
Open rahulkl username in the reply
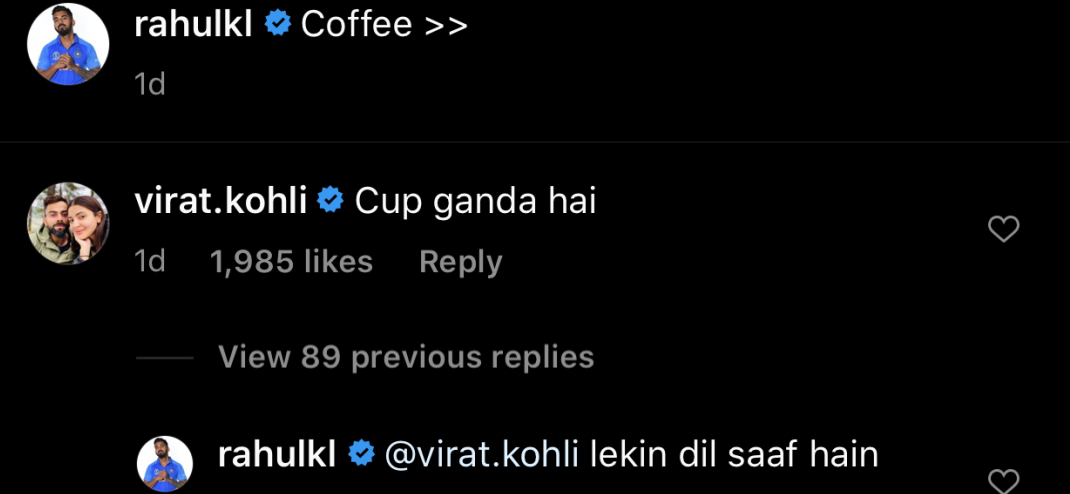pos(277,455)
